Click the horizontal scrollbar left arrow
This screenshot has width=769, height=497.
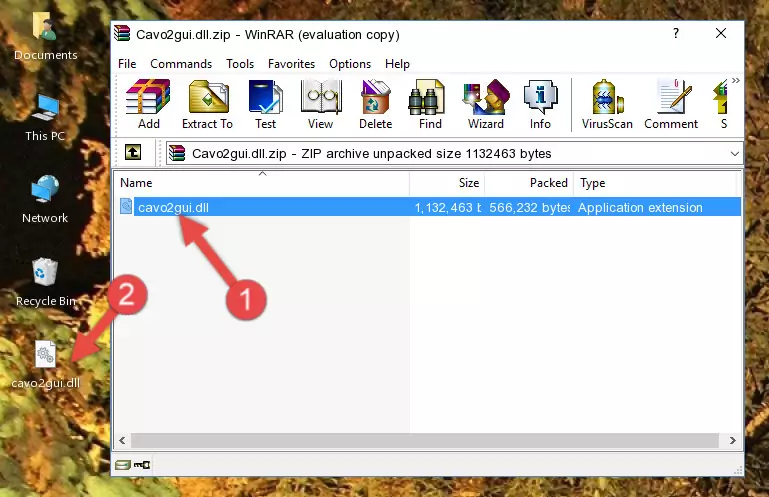pyautogui.click(x=123, y=441)
